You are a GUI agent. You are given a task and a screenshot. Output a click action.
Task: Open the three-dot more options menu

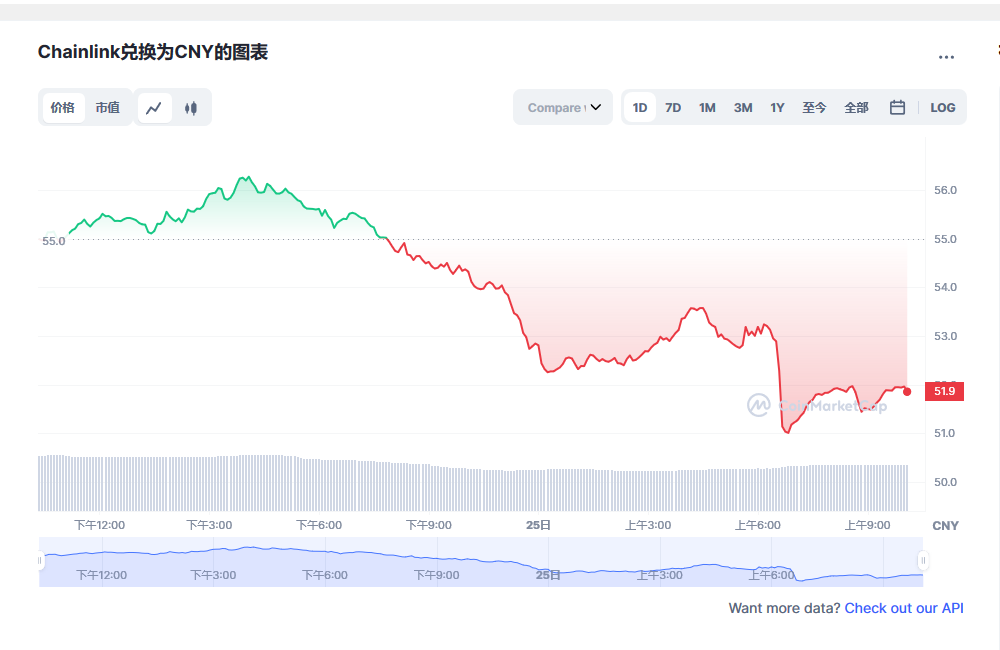click(946, 57)
